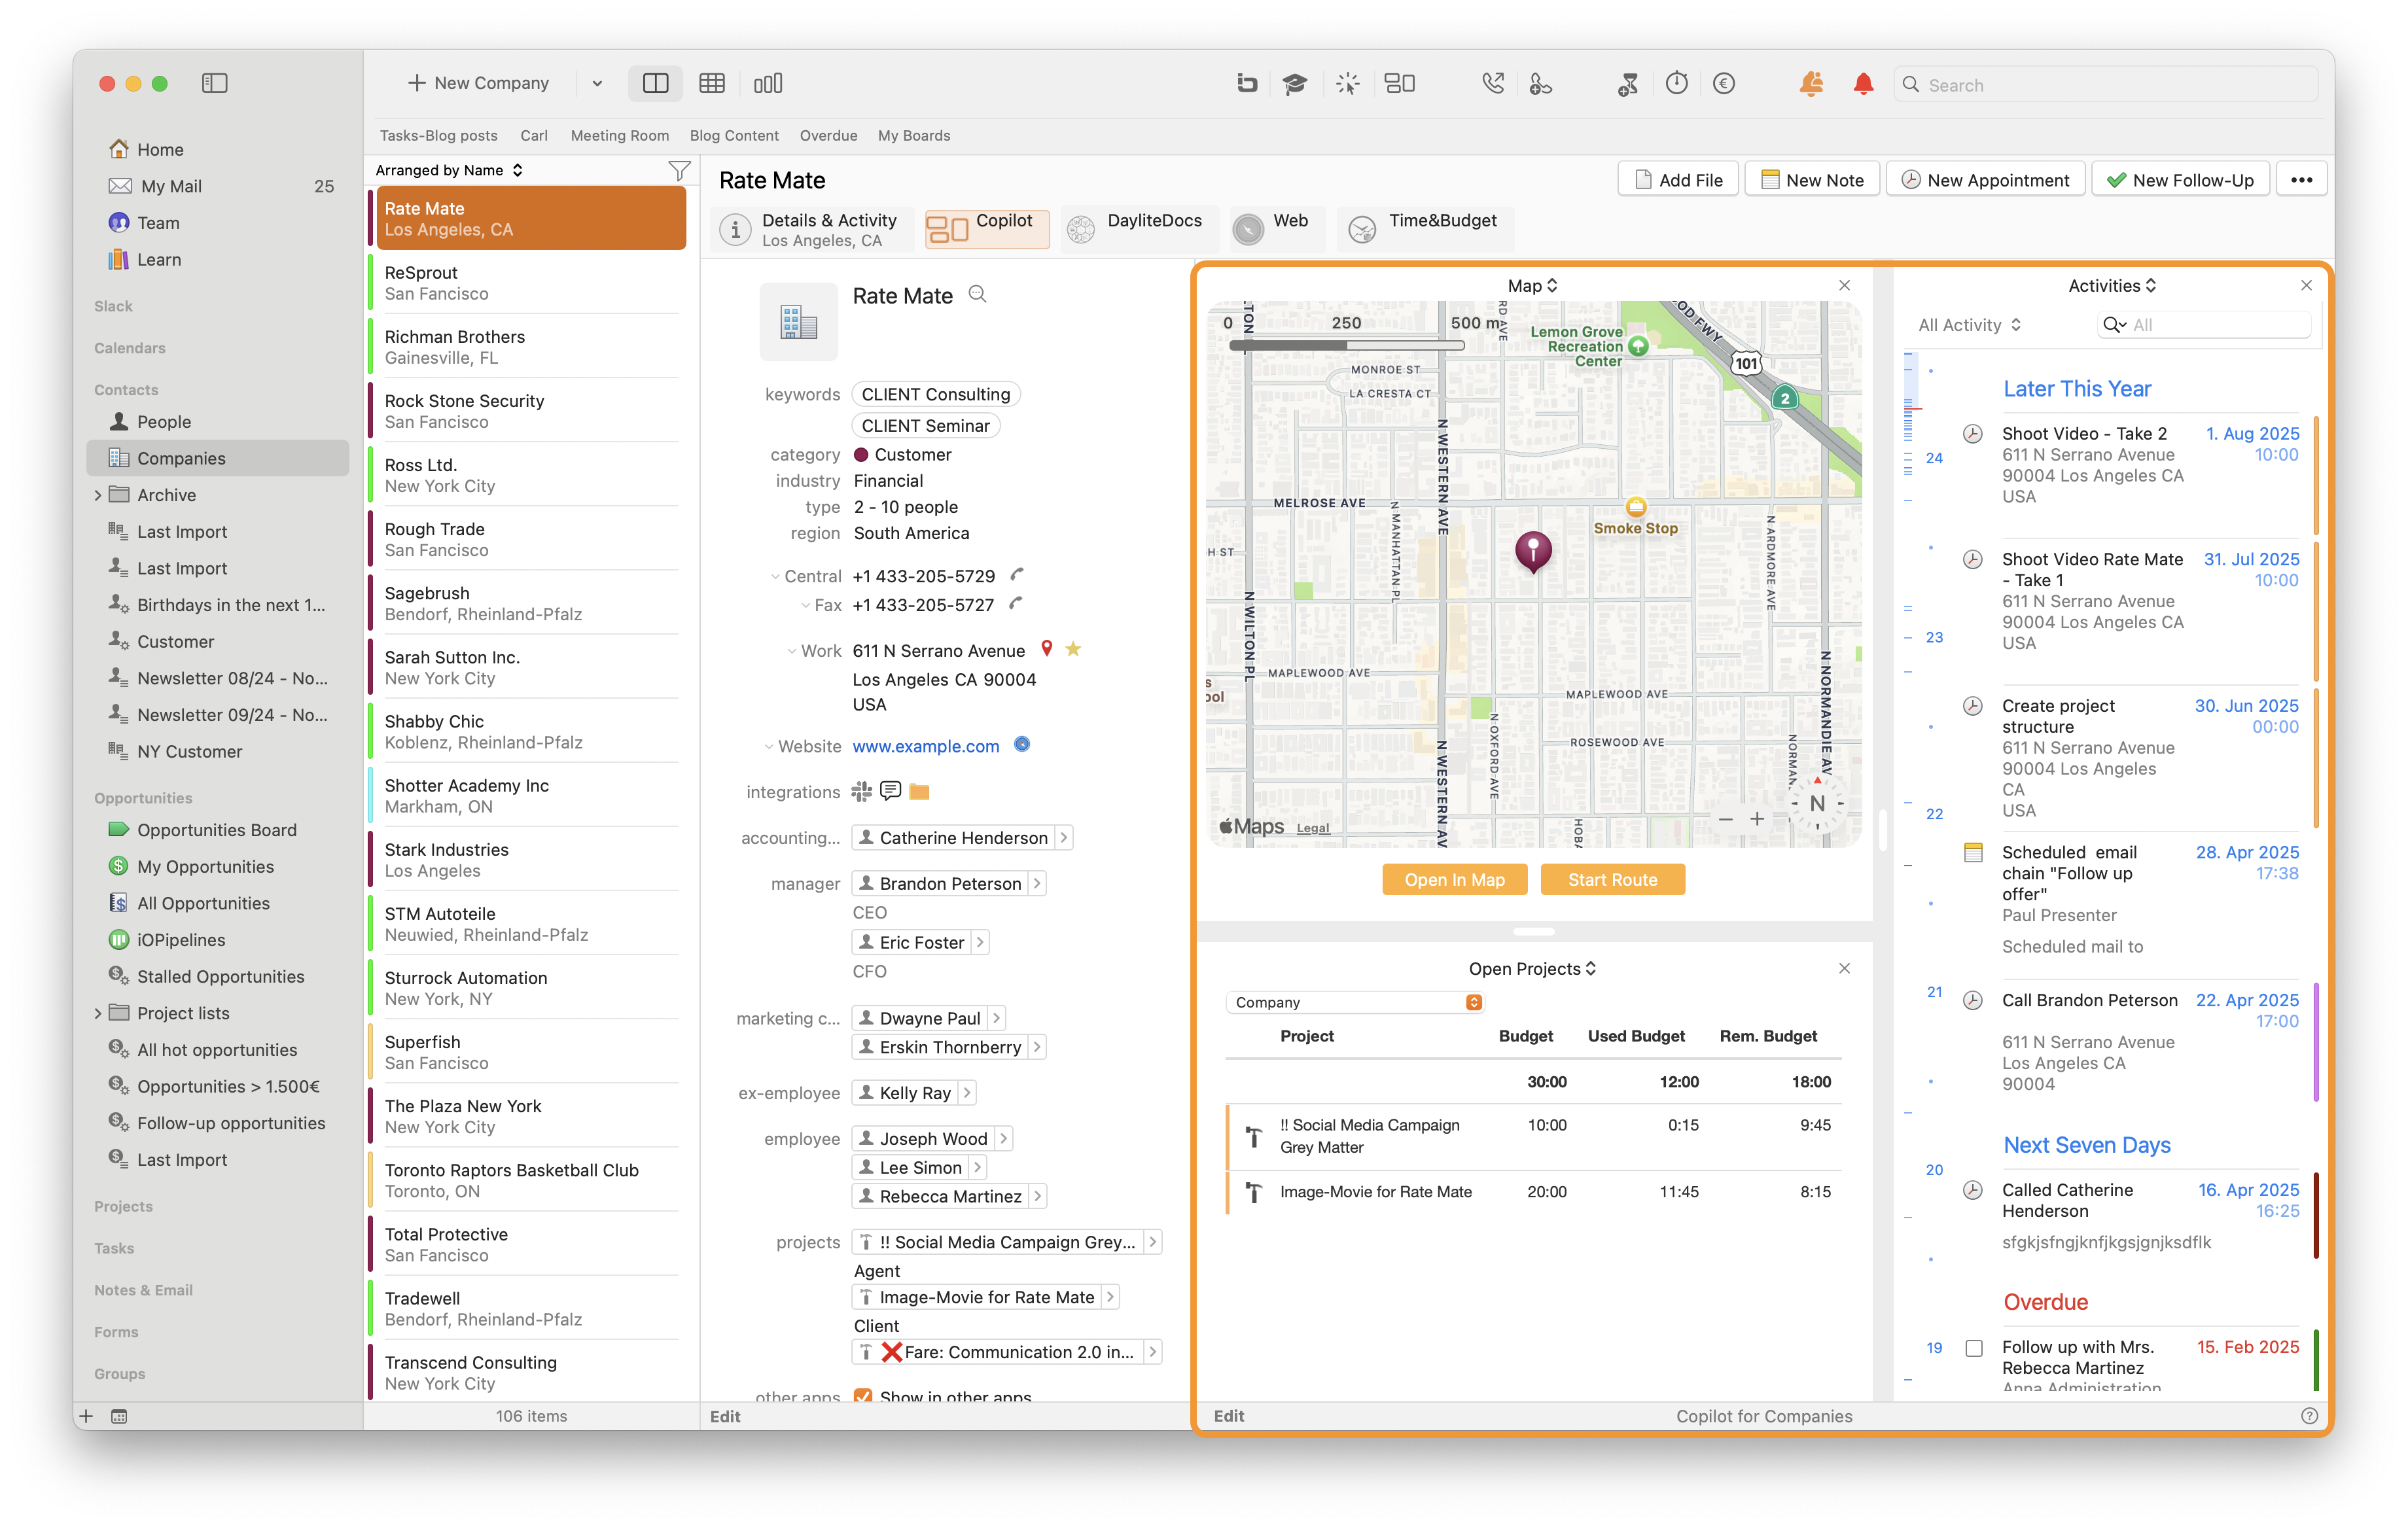Screen dimensions: 2408x1527
Task: Open the timer icon in toolbar
Action: click(x=1677, y=84)
